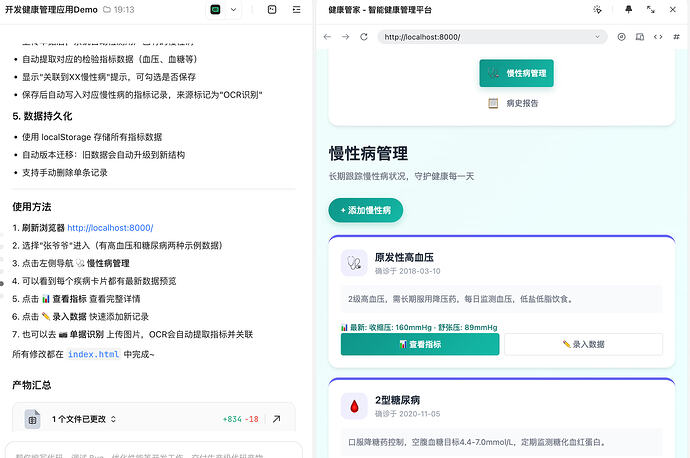690x458 pixels.
Task: Click the index.html code link
Action: 93,354
